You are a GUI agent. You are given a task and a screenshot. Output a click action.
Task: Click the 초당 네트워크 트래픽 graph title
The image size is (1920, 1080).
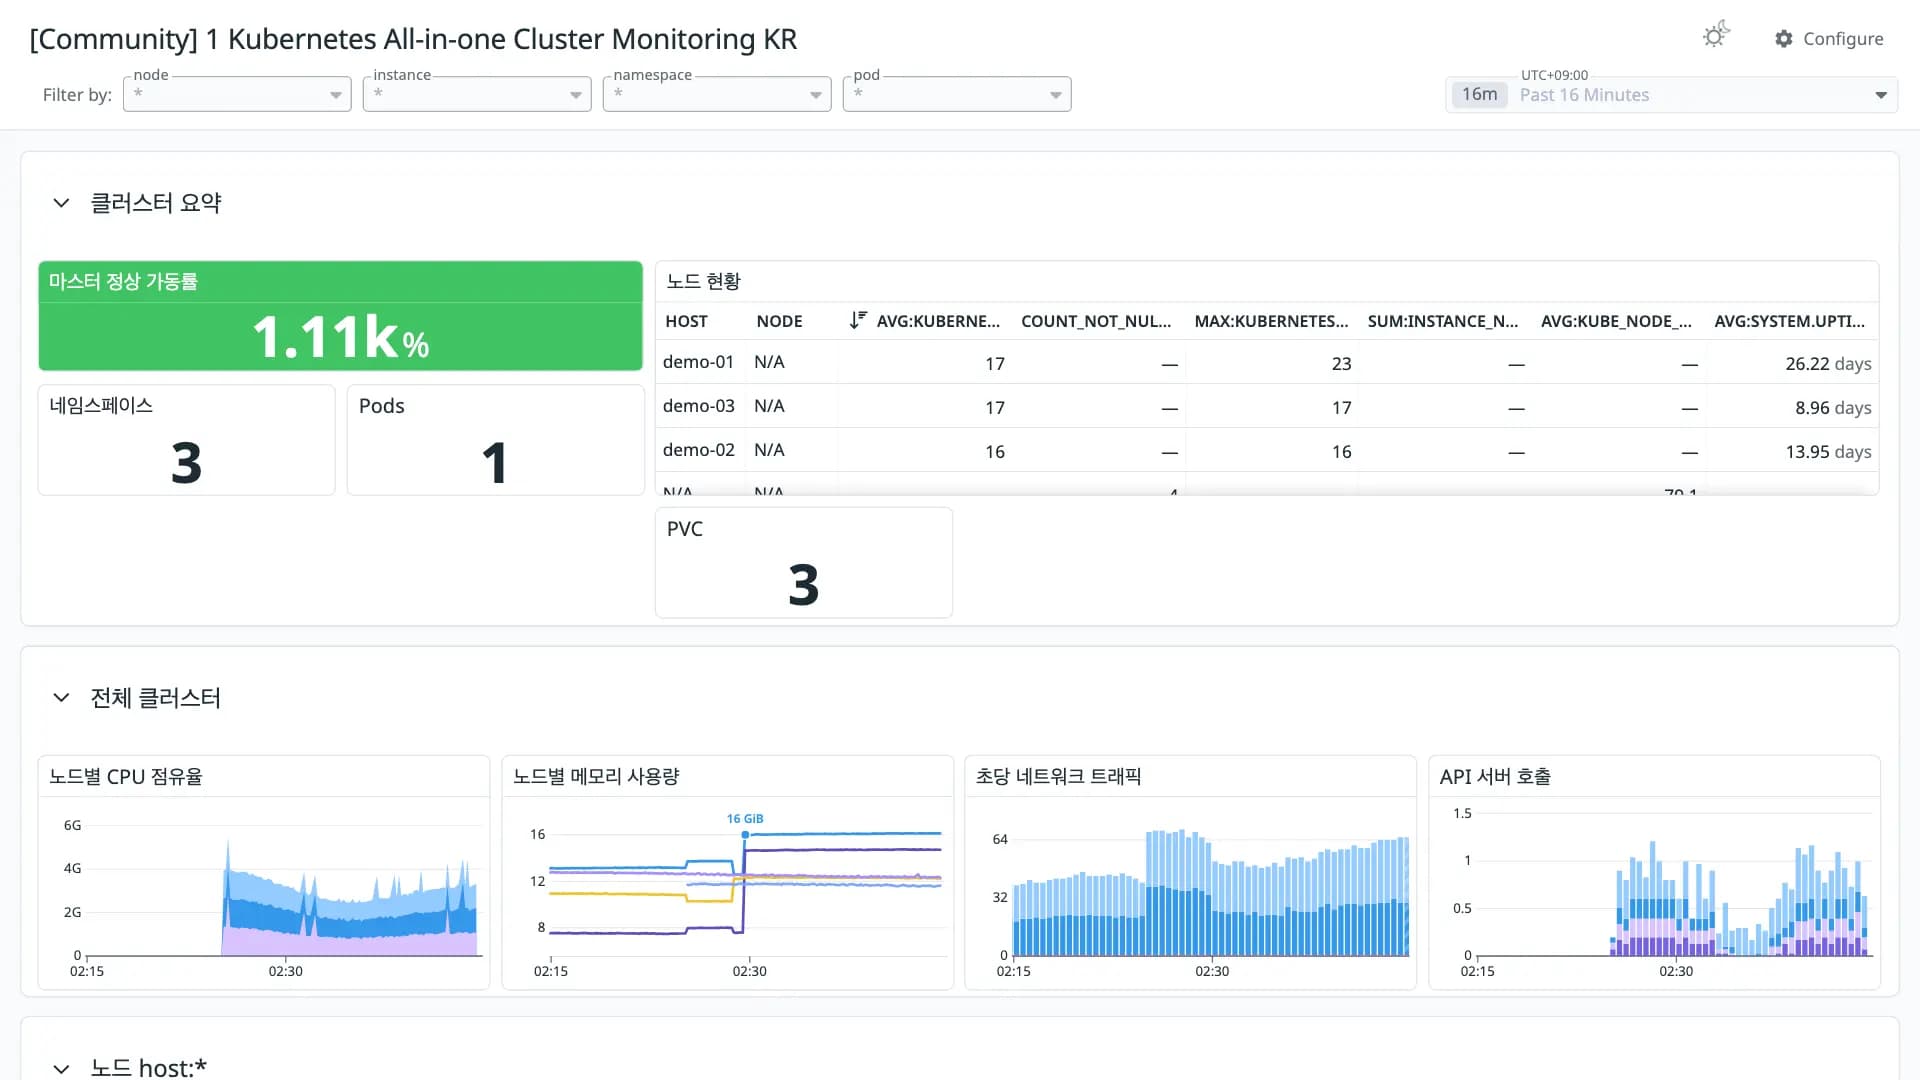pyautogui.click(x=1058, y=777)
